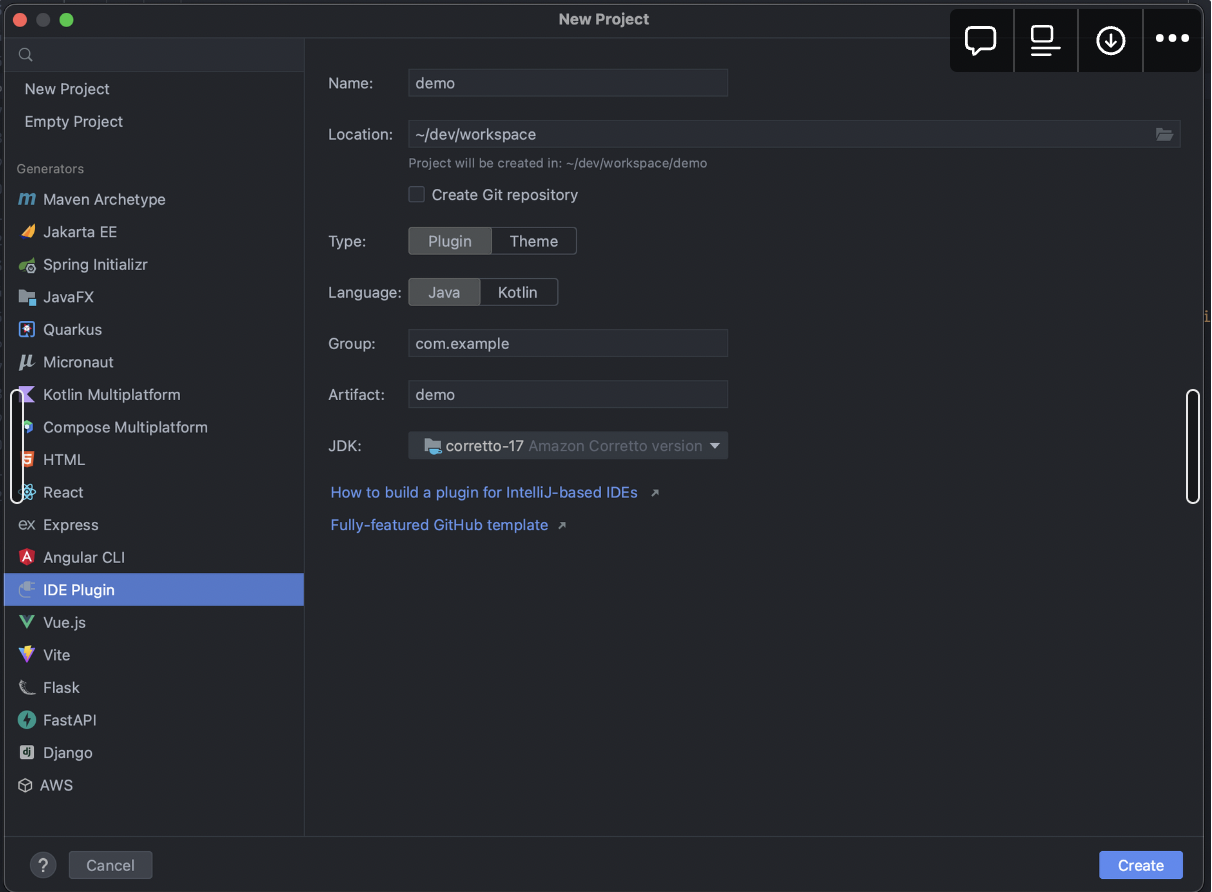Click the Vite lightning icon

(x=27, y=655)
